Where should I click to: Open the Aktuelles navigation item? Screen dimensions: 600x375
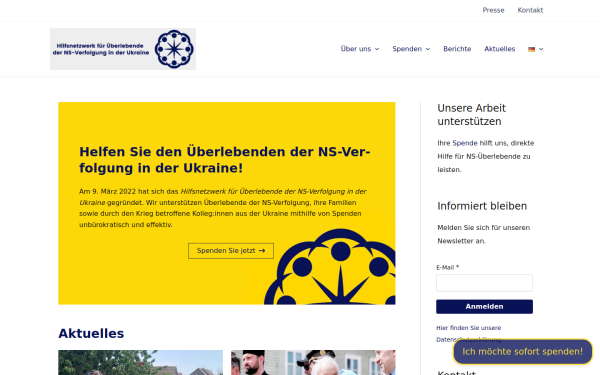[x=500, y=49]
